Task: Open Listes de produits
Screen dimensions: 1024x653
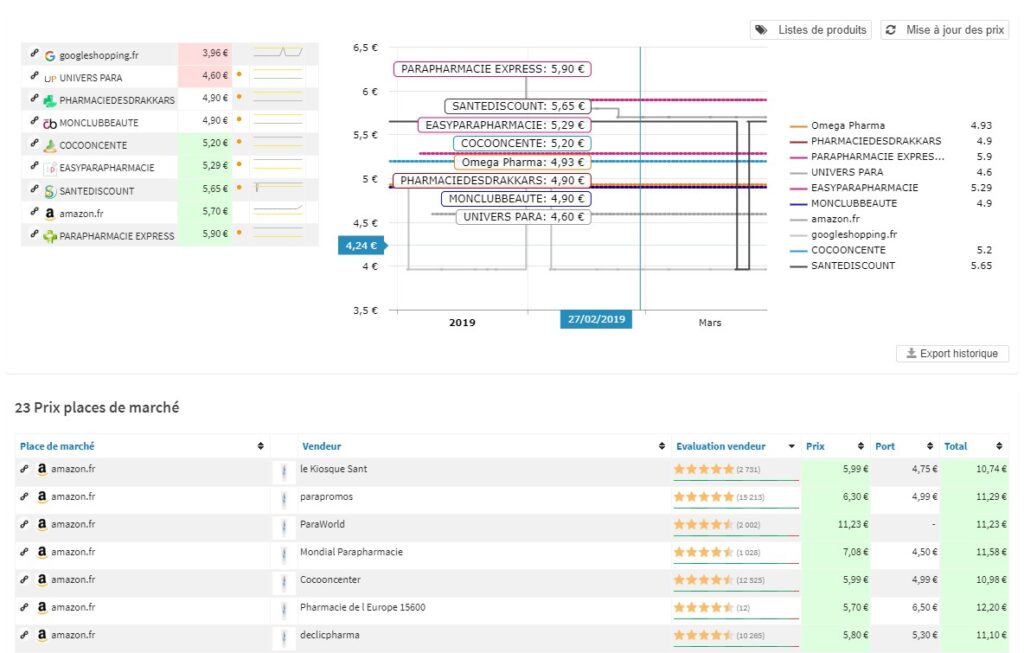Action: 810,30
